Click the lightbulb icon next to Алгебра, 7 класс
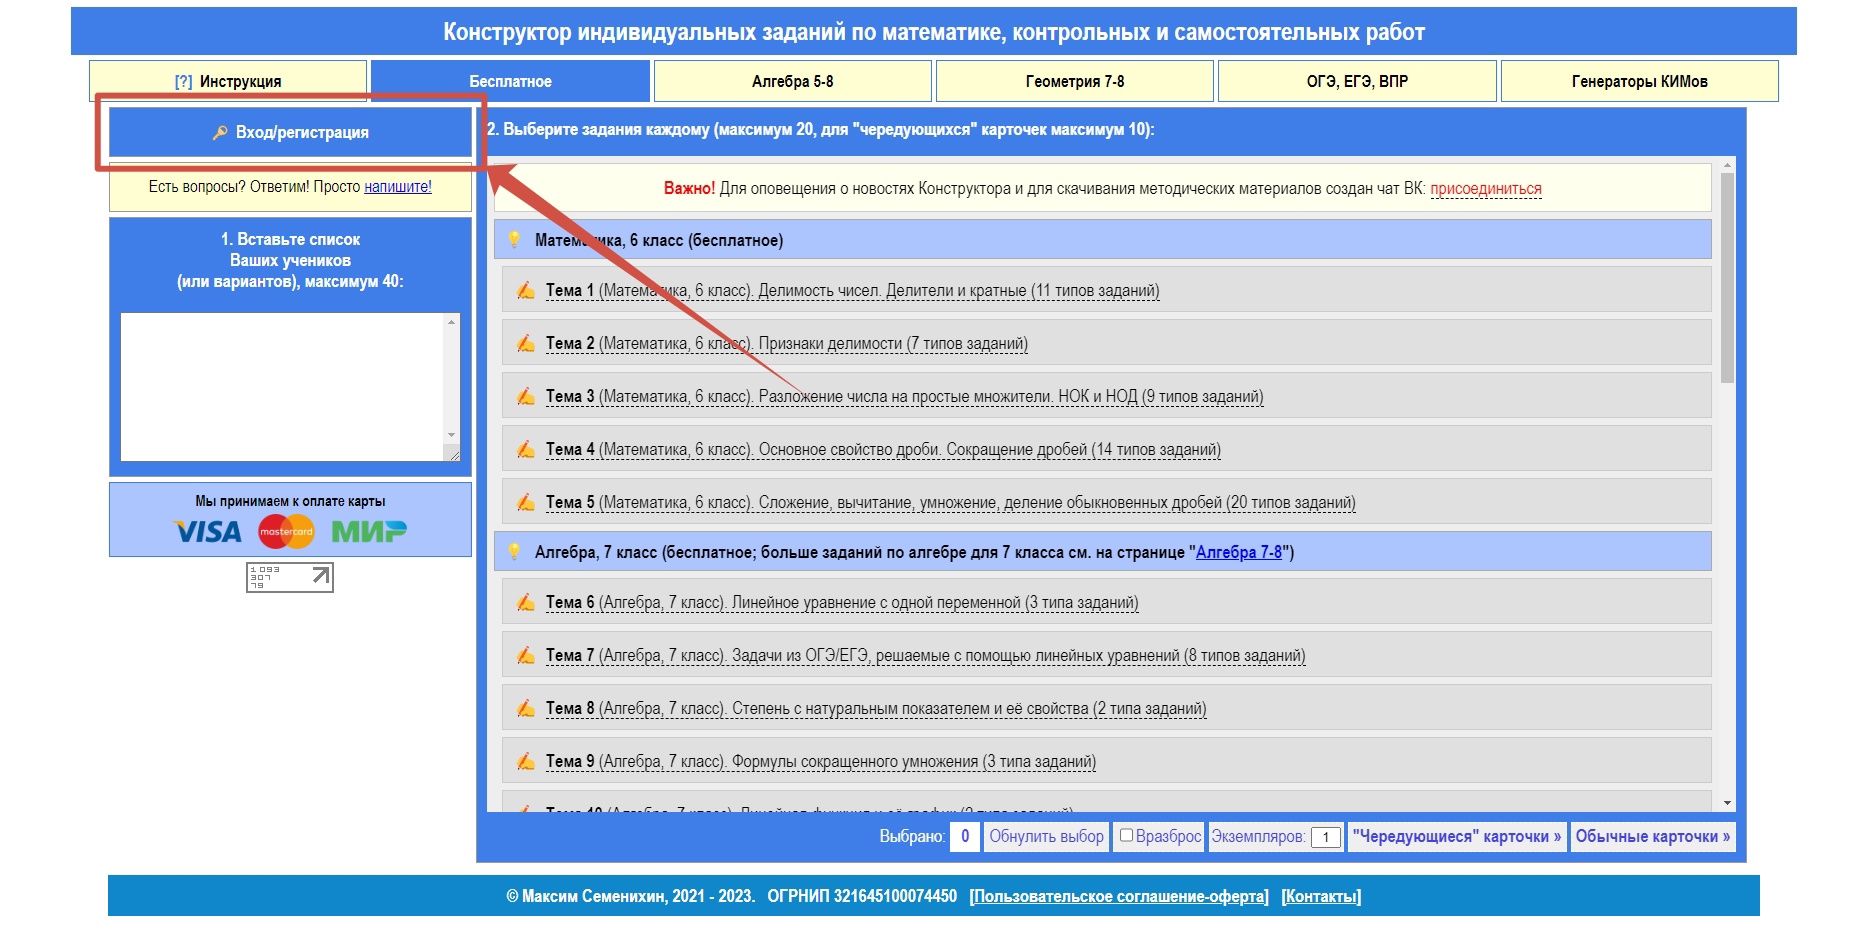 (x=514, y=552)
